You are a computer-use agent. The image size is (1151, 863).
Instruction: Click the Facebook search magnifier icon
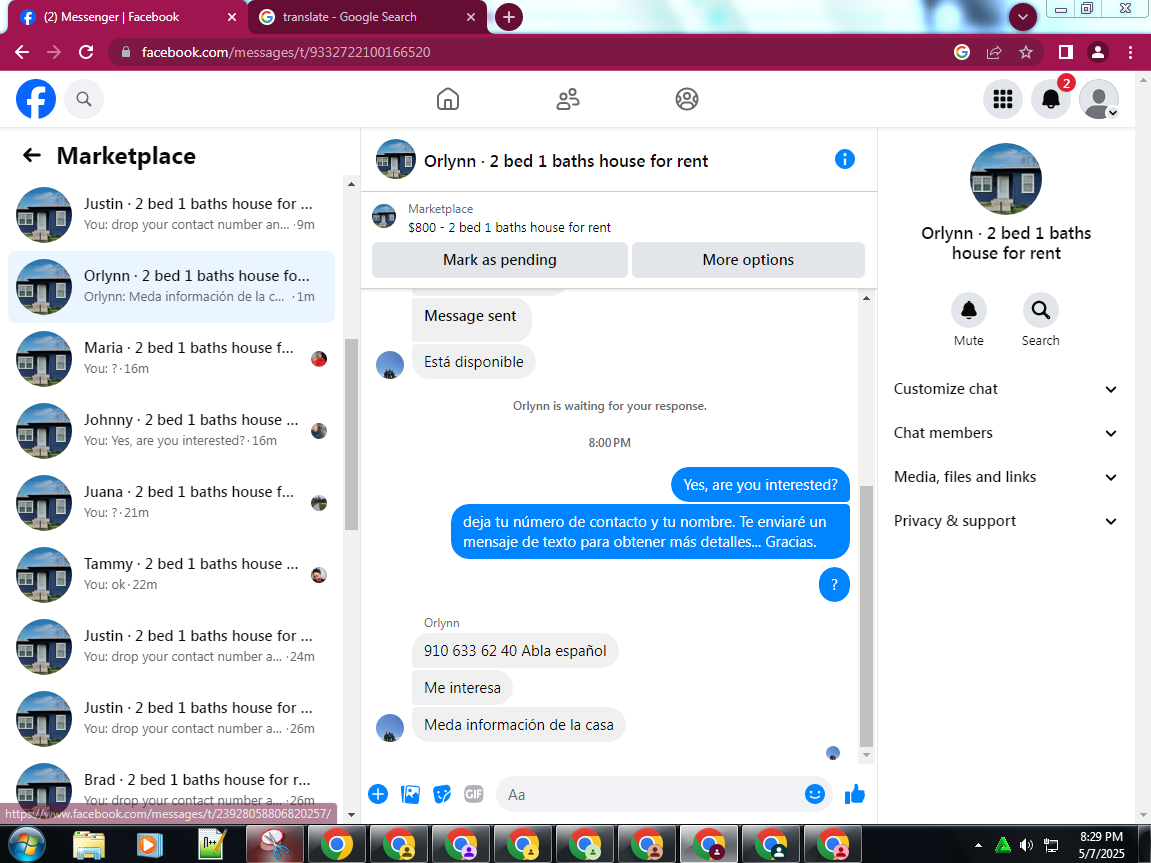[x=84, y=99]
